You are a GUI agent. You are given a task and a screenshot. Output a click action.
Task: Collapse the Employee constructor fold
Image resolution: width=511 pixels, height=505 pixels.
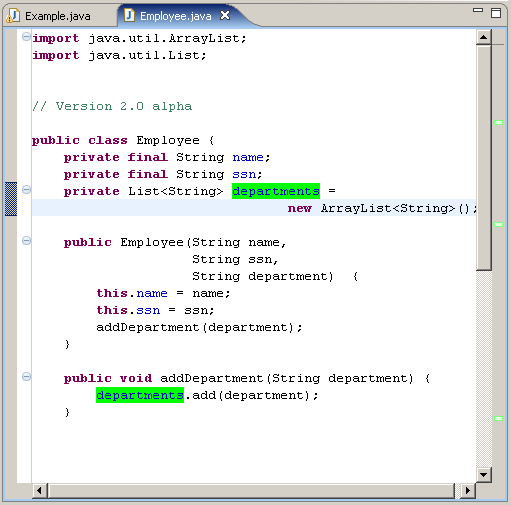tap(26, 240)
